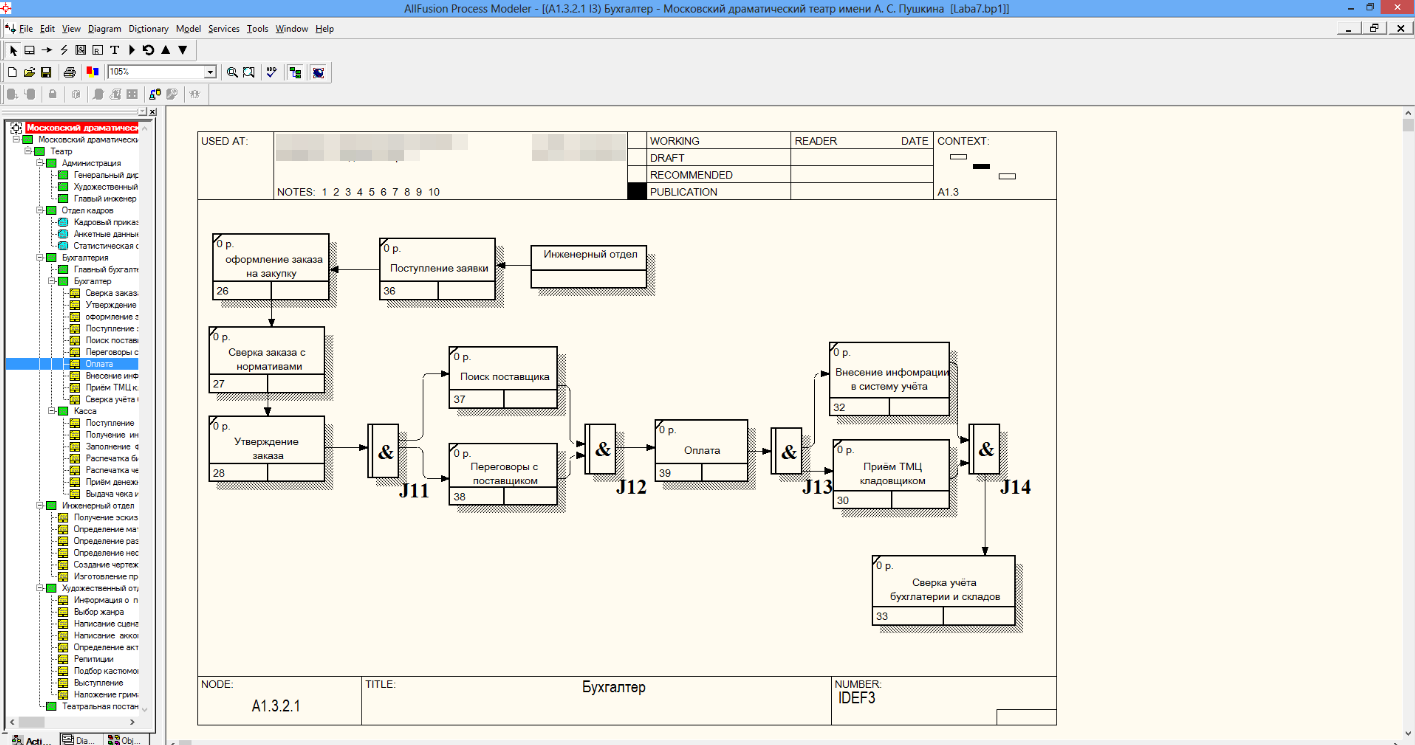Open the Diagram menu
1415x745 pixels.
tap(104, 29)
